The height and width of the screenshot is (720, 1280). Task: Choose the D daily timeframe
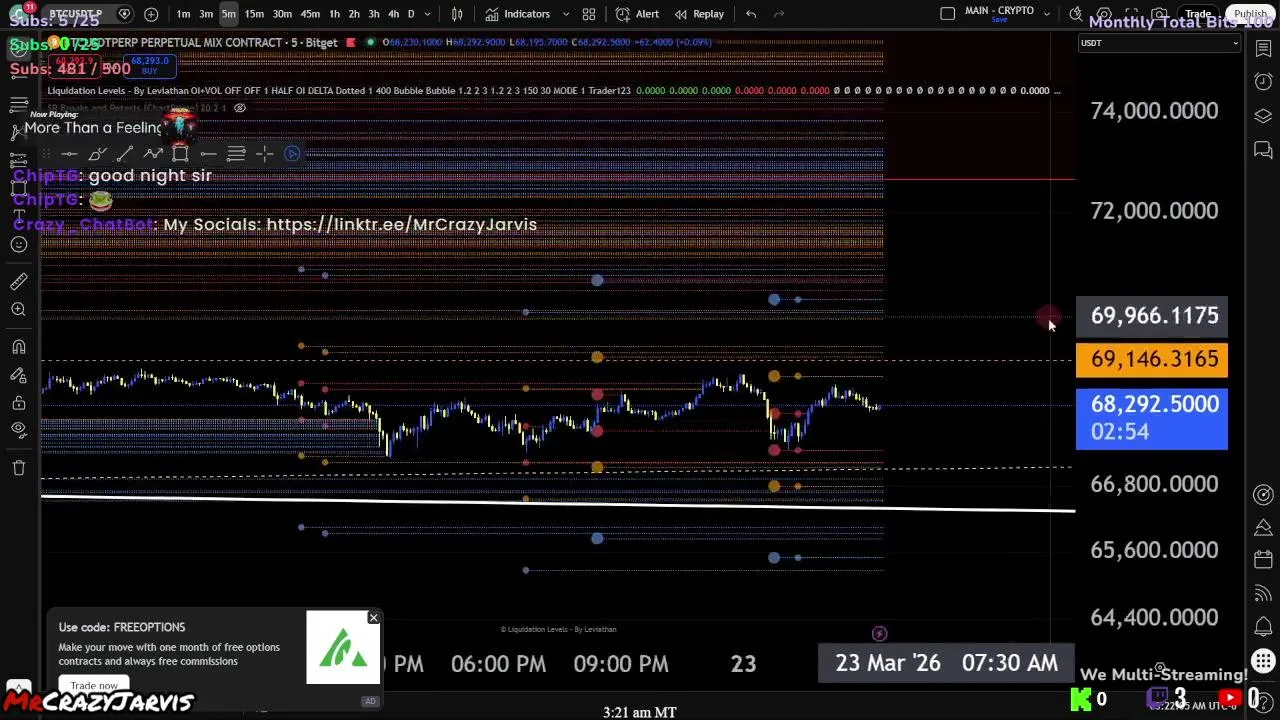pos(411,14)
